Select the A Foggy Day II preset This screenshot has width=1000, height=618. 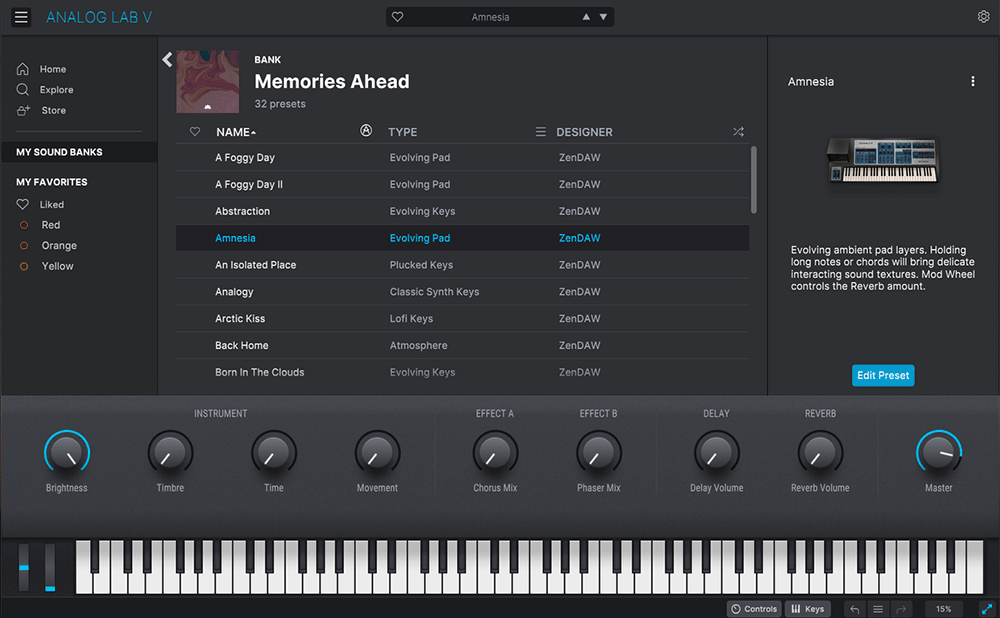(x=462, y=184)
